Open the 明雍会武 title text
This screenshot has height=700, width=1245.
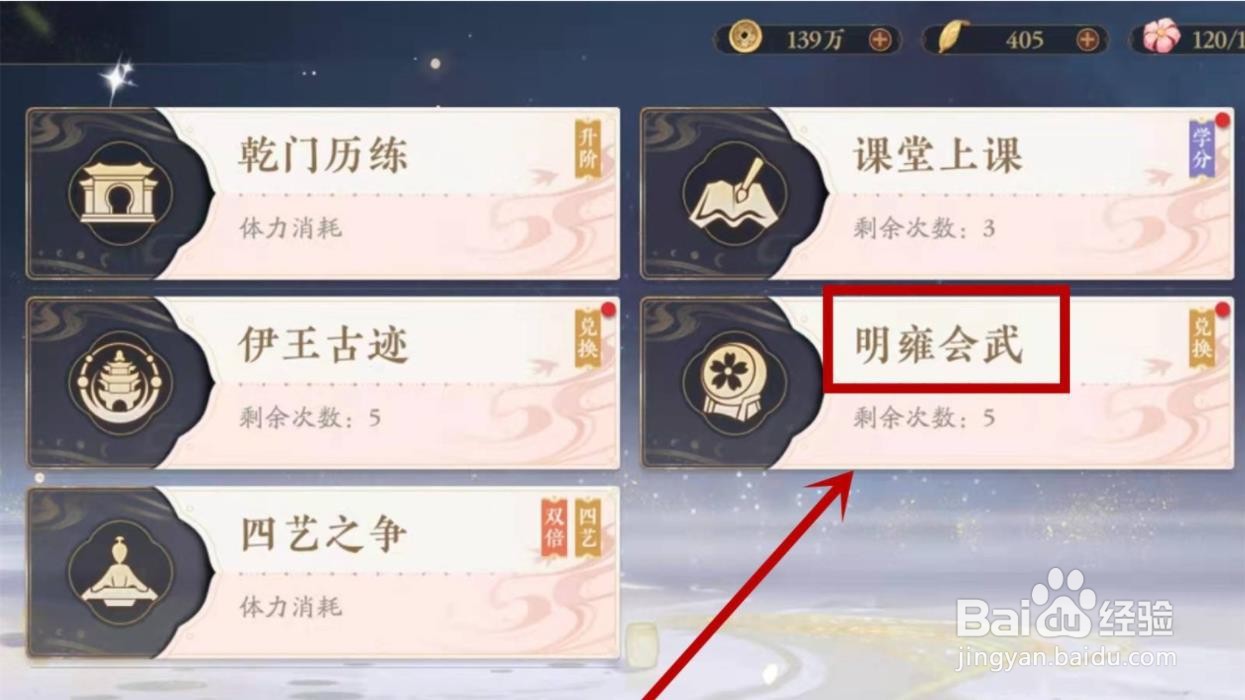(939, 345)
